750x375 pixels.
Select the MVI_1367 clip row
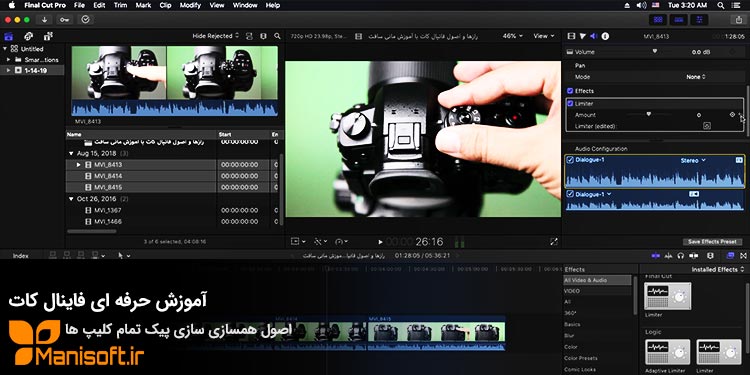click(172, 210)
